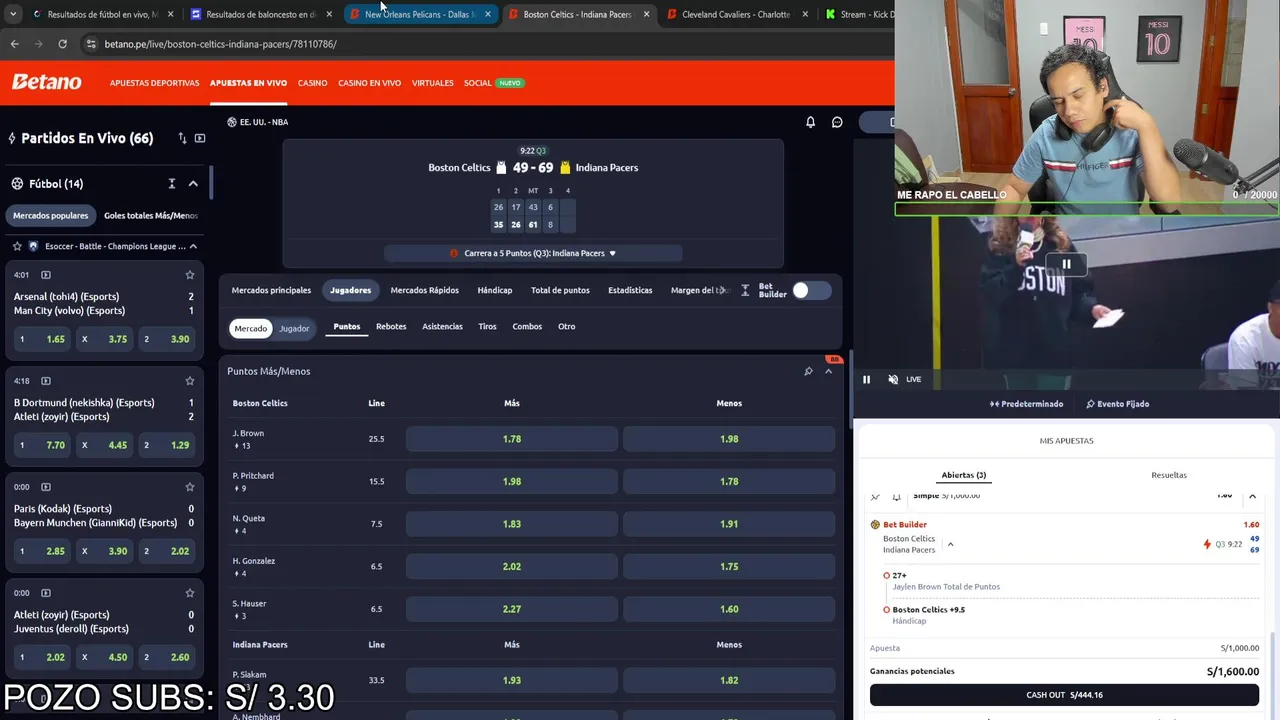Open Casino menu item
Image resolution: width=1280 pixels, height=720 pixels.
click(312, 83)
